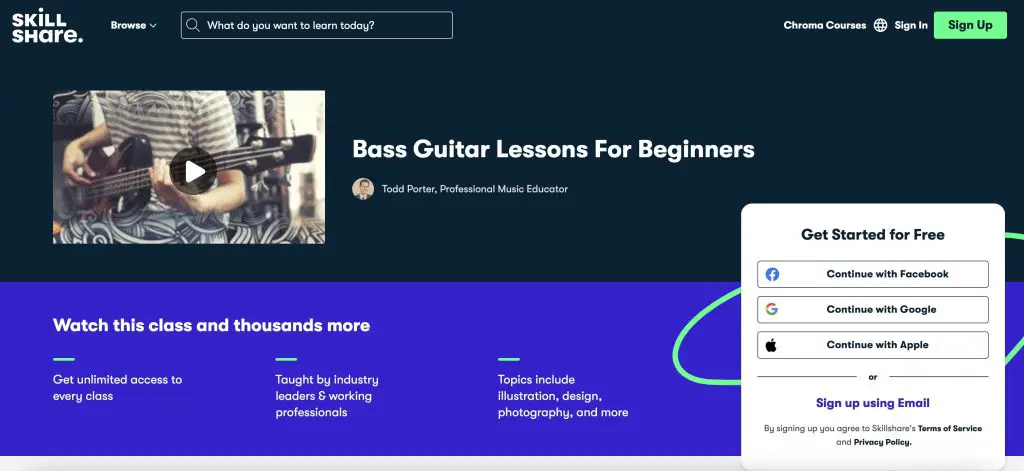1024x471 pixels.
Task: Open the Privacy Policy link
Action: tap(882, 442)
